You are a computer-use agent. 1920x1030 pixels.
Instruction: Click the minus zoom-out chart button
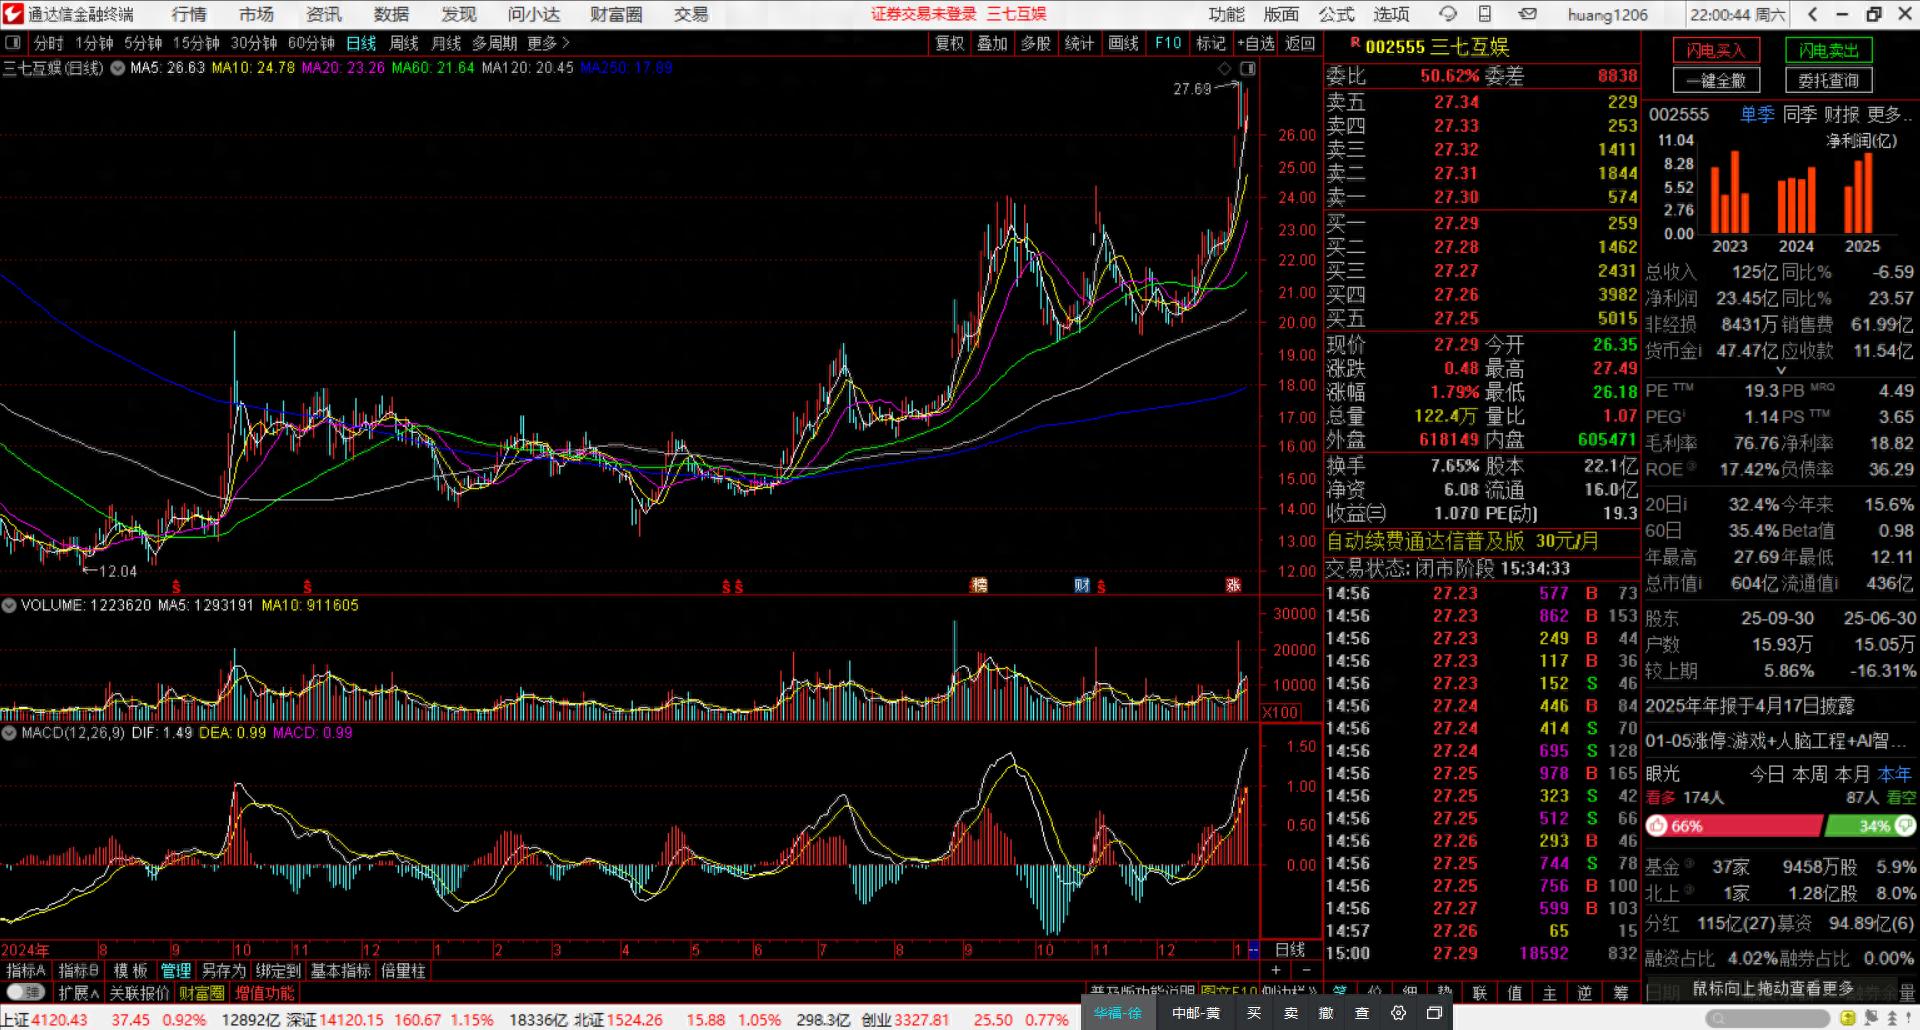(x=1306, y=970)
